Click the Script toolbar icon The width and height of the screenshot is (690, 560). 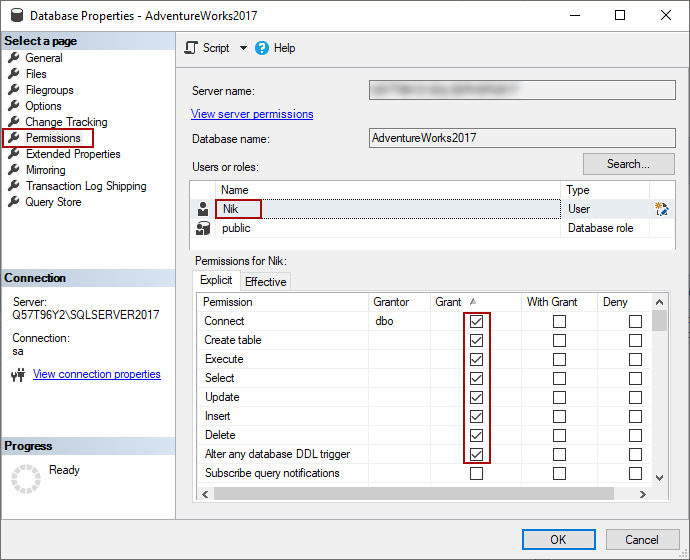(x=192, y=48)
